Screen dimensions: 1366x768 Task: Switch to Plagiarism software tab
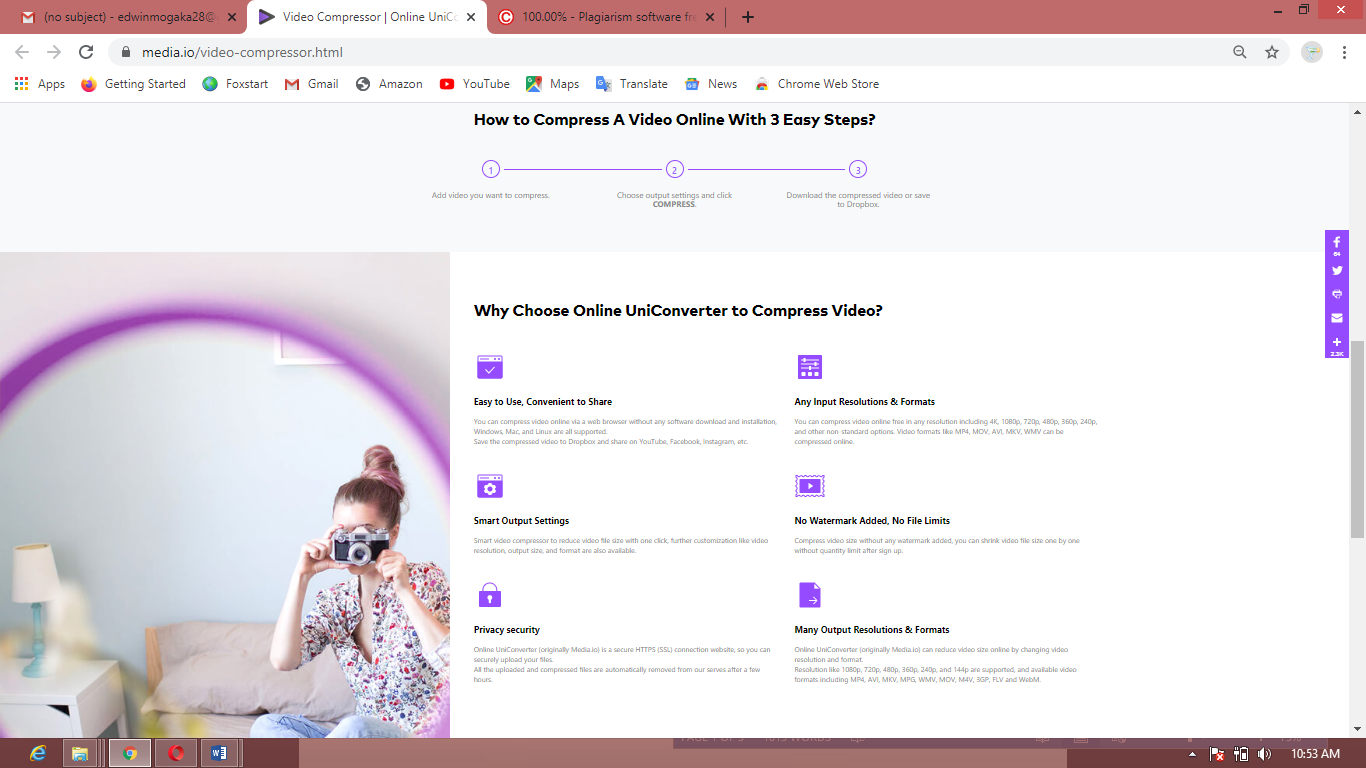[605, 17]
